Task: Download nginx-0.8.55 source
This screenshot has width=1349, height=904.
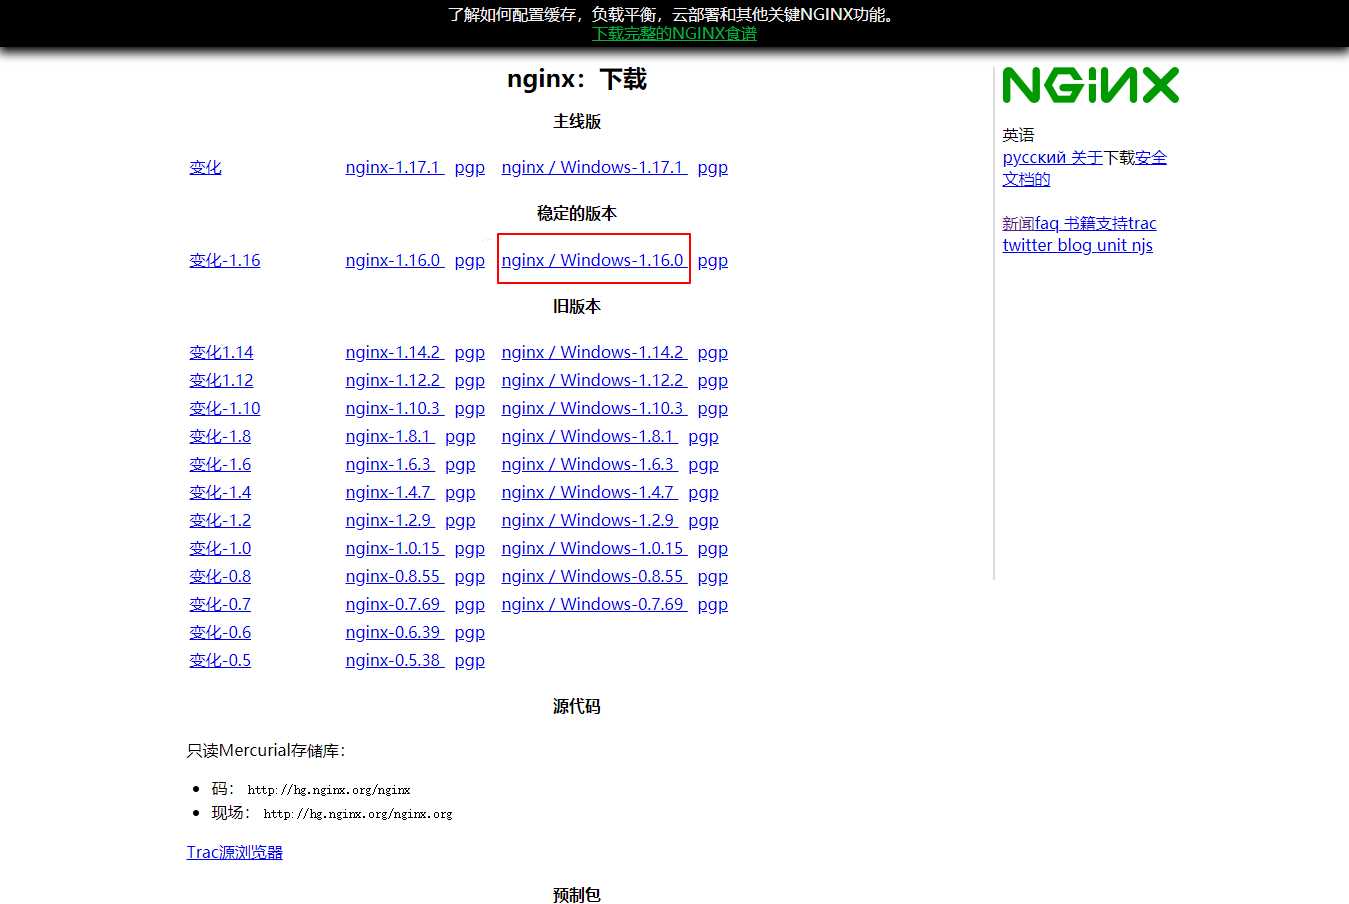Action: tap(394, 576)
